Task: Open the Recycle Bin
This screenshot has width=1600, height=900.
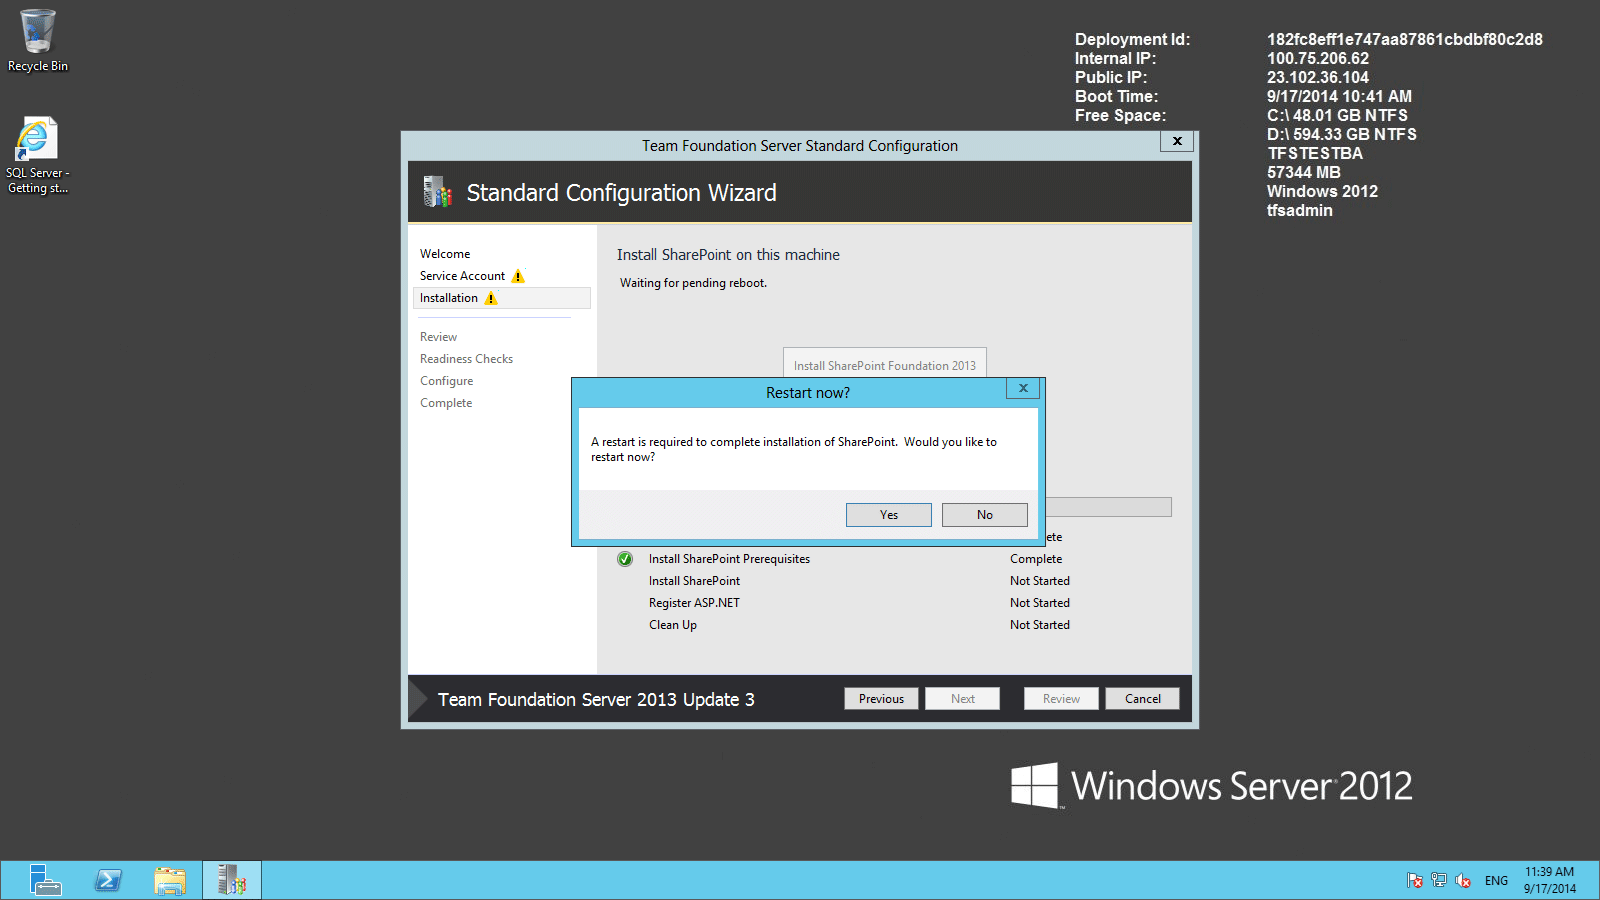Action: (x=37, y=30)
